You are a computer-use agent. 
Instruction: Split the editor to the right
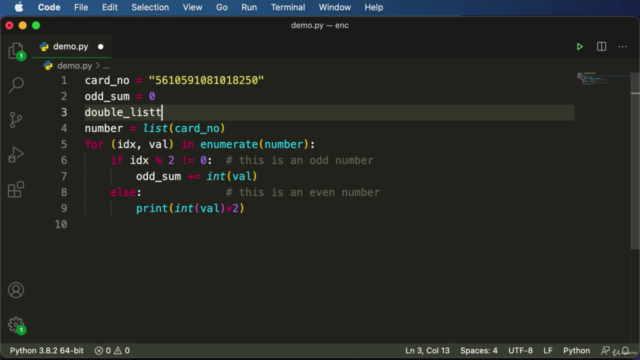click(x=601, y=47)
